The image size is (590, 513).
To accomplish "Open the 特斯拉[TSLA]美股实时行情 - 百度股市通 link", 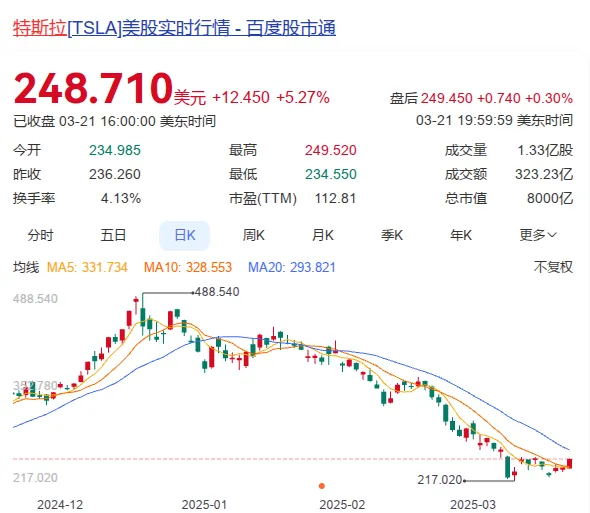I will pyautogui.click(x=174, y=28).
